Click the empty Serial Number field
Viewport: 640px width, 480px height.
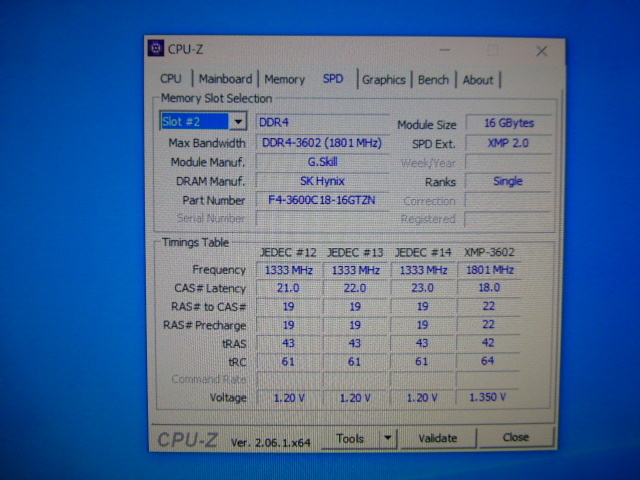[x=322, y=218]
